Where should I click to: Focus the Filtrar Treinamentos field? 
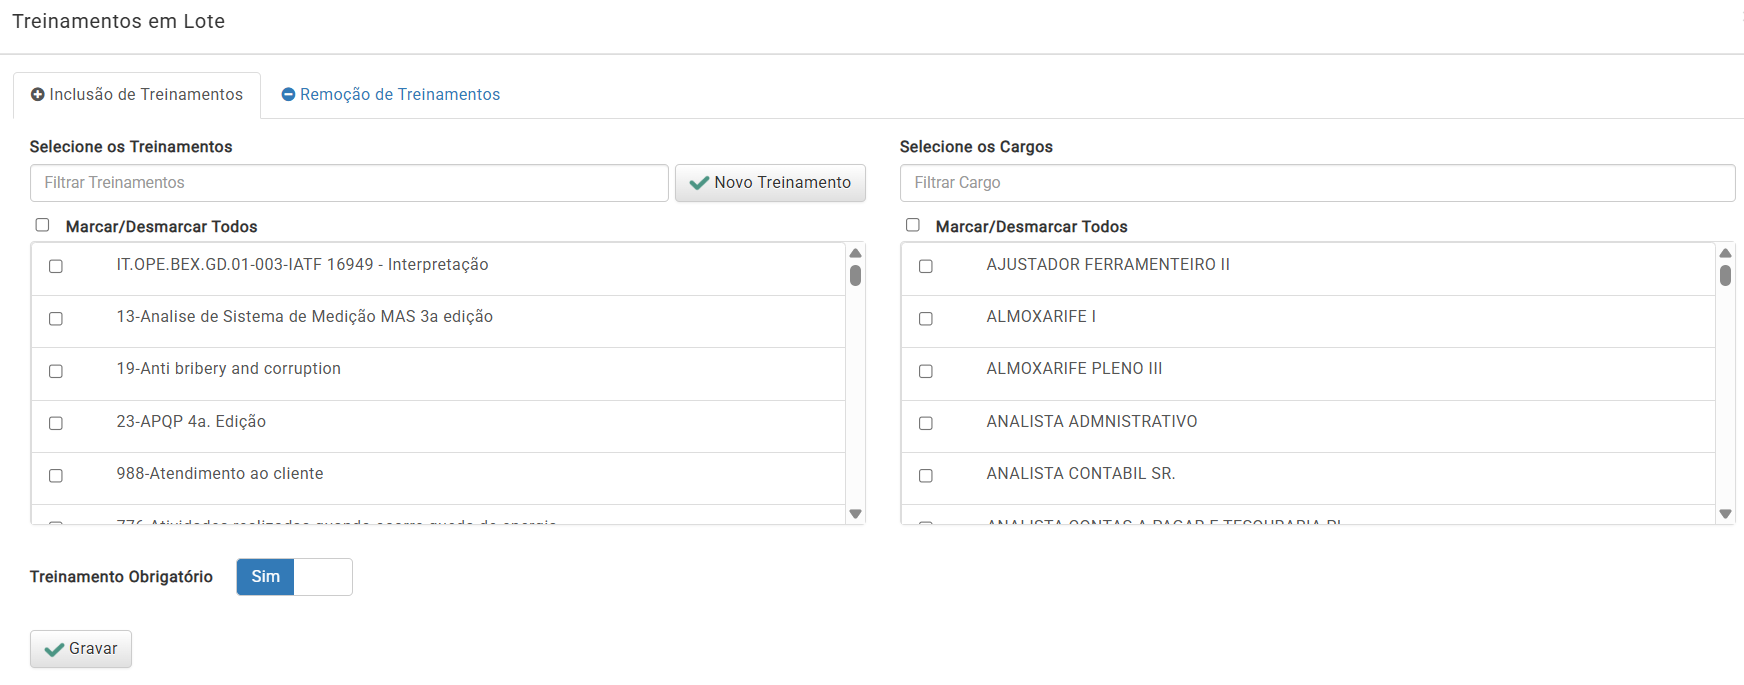[x=349, y=183]
